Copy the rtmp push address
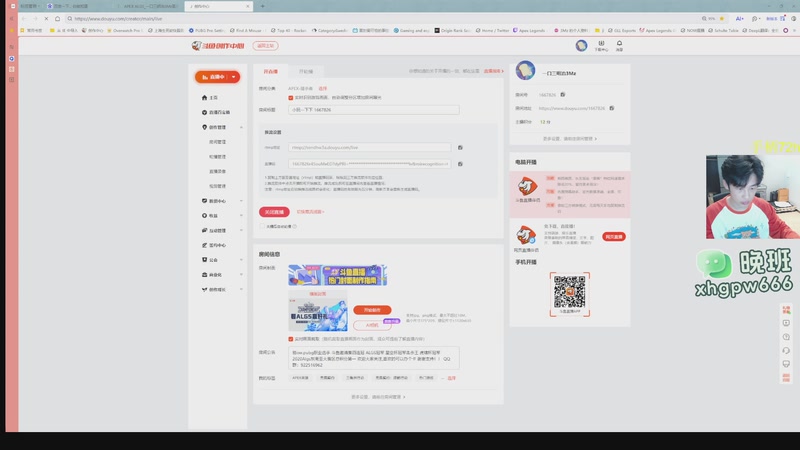 point(460,147)
